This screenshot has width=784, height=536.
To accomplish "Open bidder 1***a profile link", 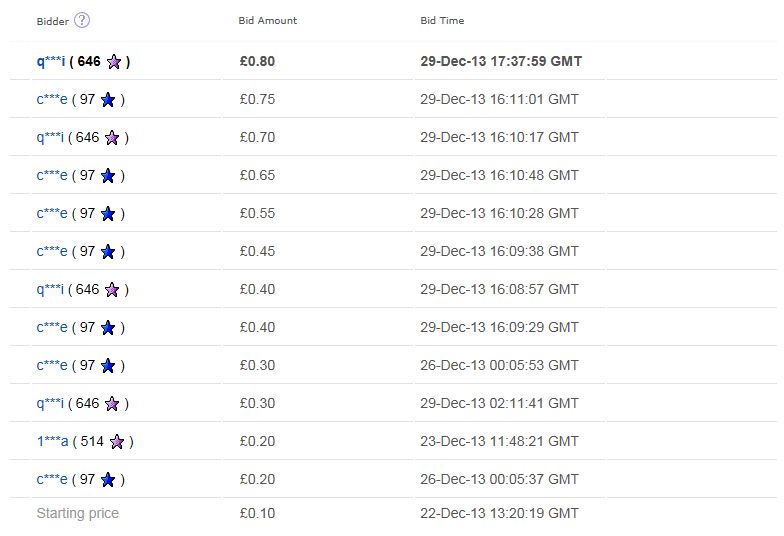I will click(x=52, y=441).
